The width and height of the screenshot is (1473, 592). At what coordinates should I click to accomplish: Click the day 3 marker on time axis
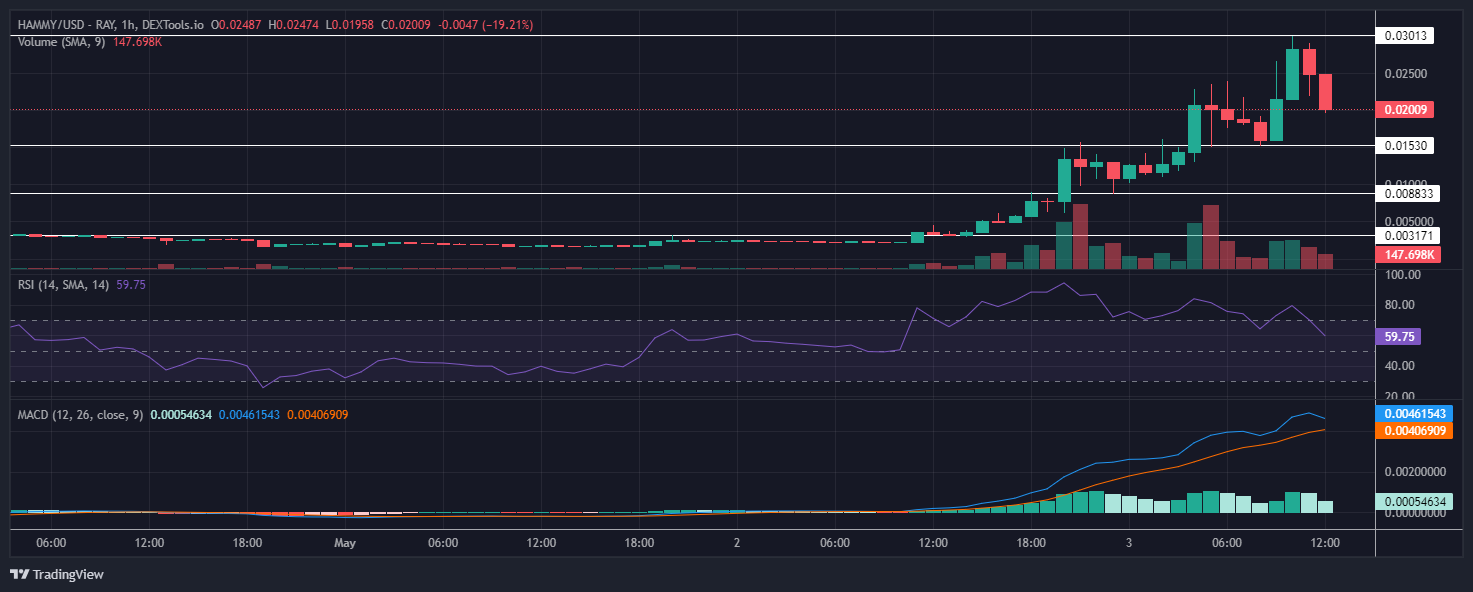[1128, 543]
